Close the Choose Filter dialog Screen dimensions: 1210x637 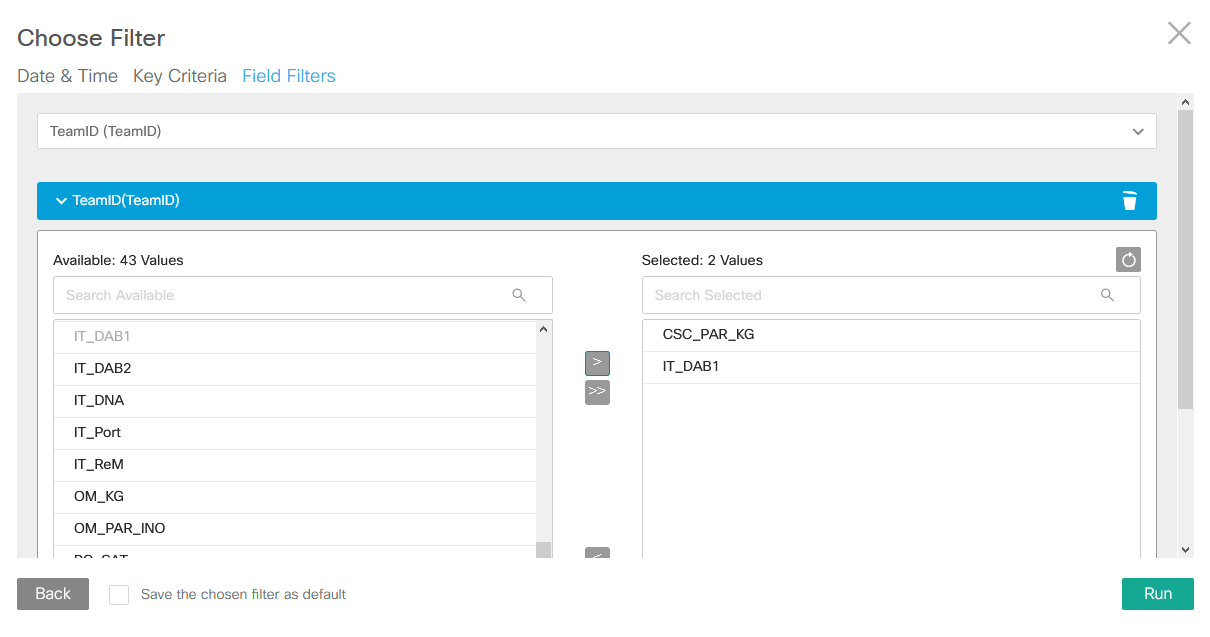click(x=1179, y=33)
